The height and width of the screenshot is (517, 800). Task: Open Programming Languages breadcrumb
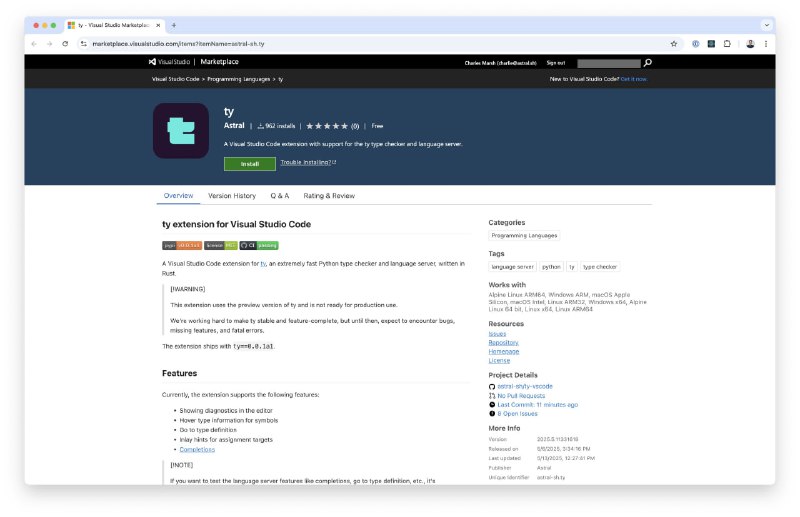click(x=238, y=79)
